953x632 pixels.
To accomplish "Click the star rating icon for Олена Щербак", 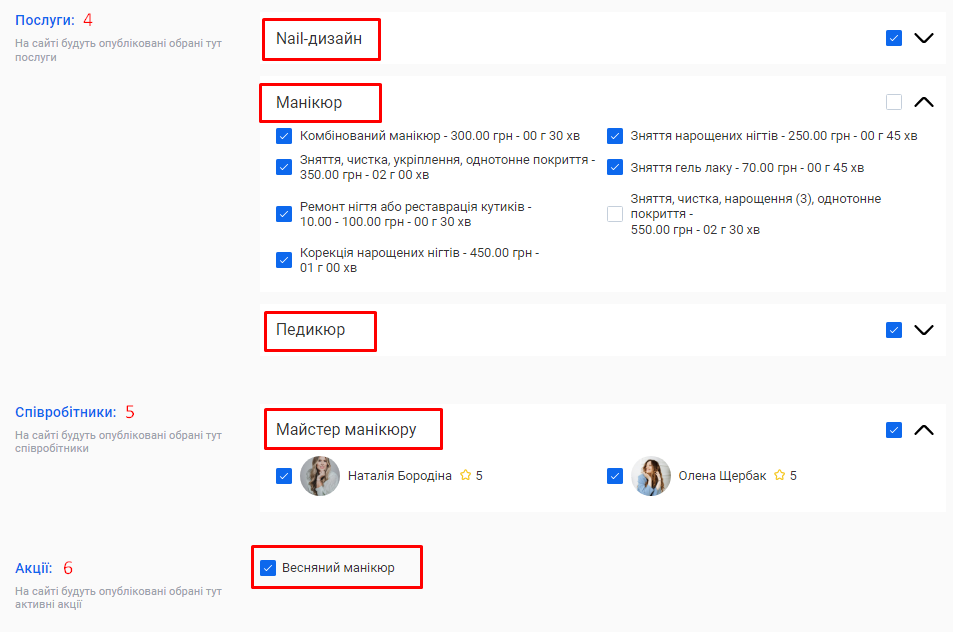I will 779,476.
